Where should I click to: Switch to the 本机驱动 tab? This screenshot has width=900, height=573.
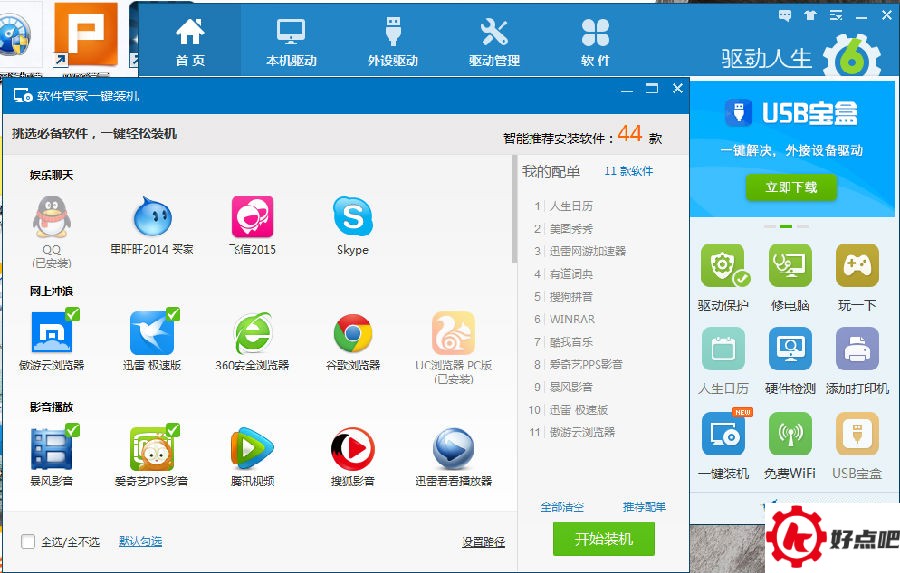pos(291,41)
